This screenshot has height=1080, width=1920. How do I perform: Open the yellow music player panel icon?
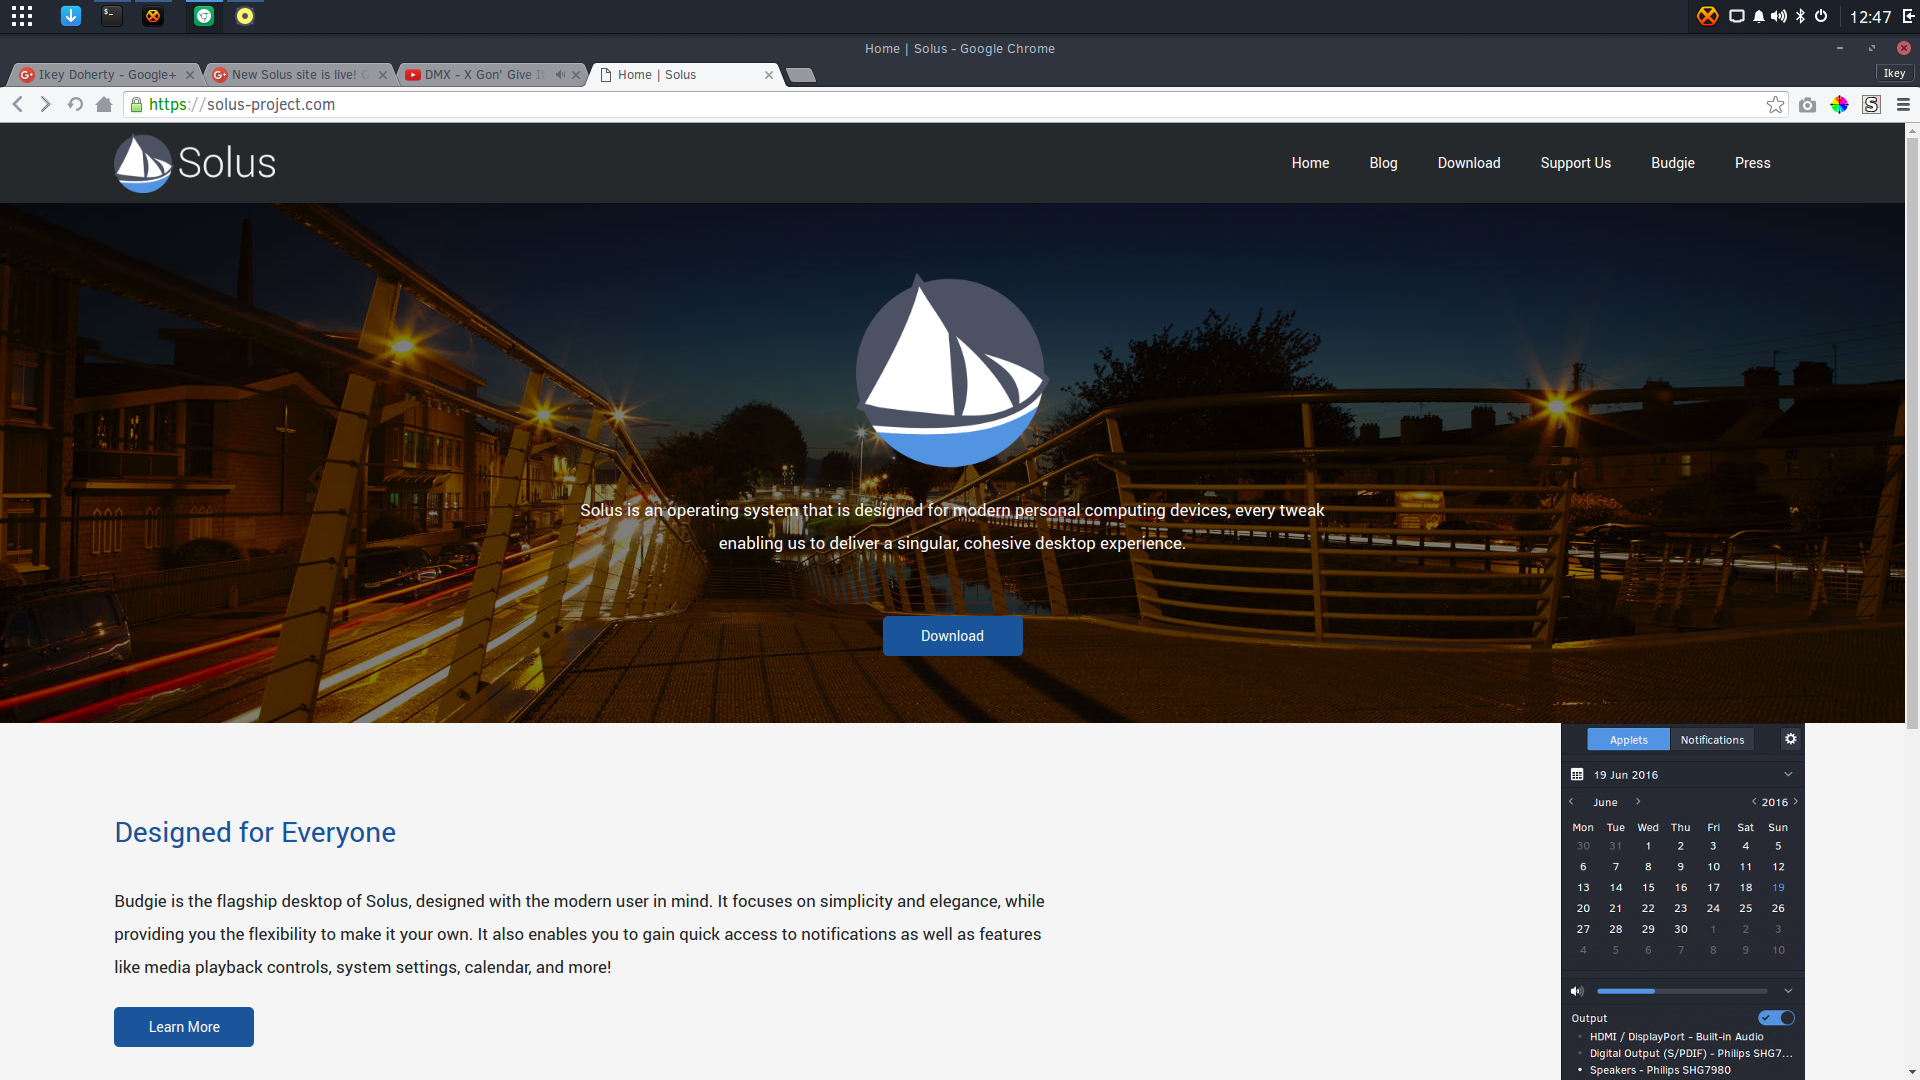click(245, 16)
